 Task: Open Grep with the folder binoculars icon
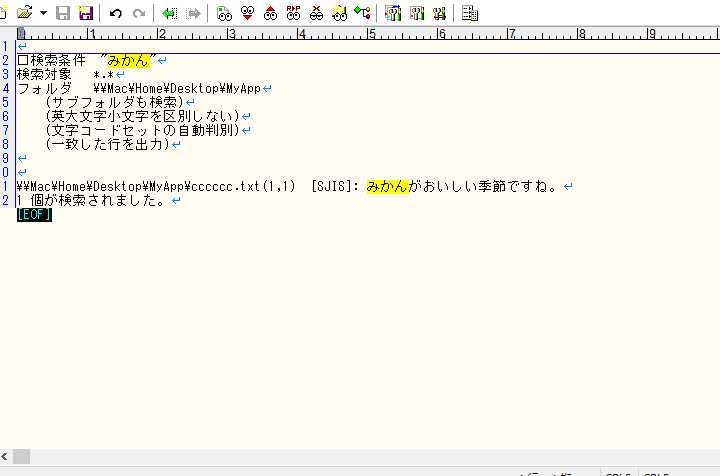click(x=339, y=13)
